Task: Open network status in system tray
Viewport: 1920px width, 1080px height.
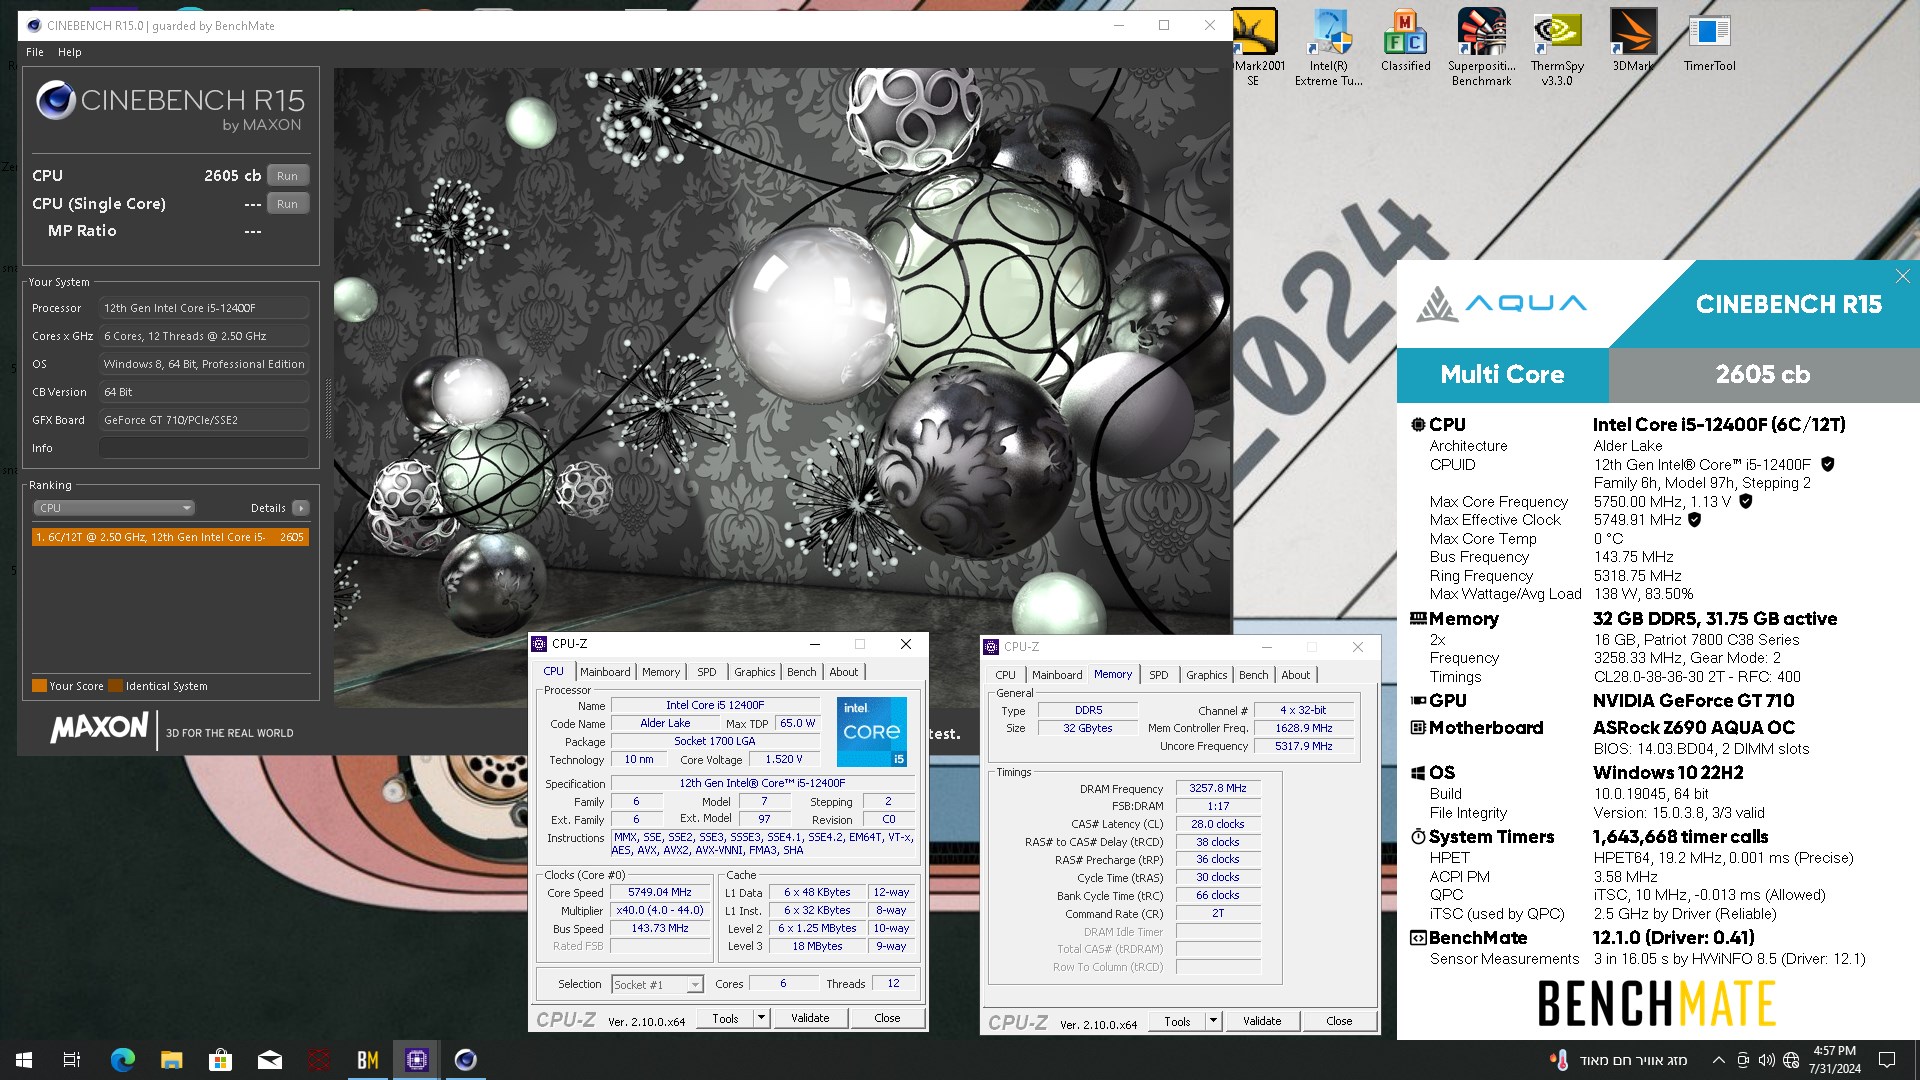Action: [1791, 1060]
